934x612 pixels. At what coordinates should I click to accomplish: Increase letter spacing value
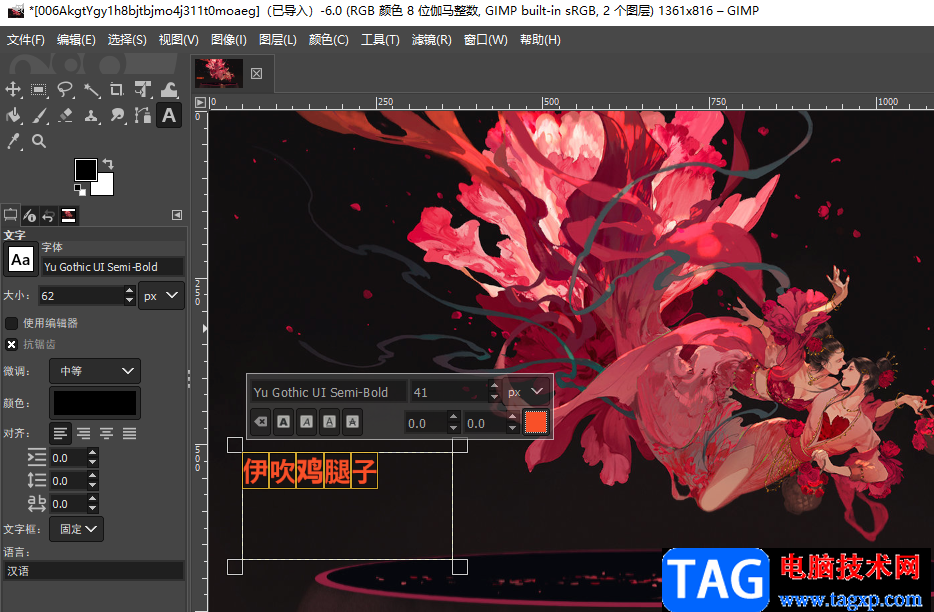tap(92, 499)
